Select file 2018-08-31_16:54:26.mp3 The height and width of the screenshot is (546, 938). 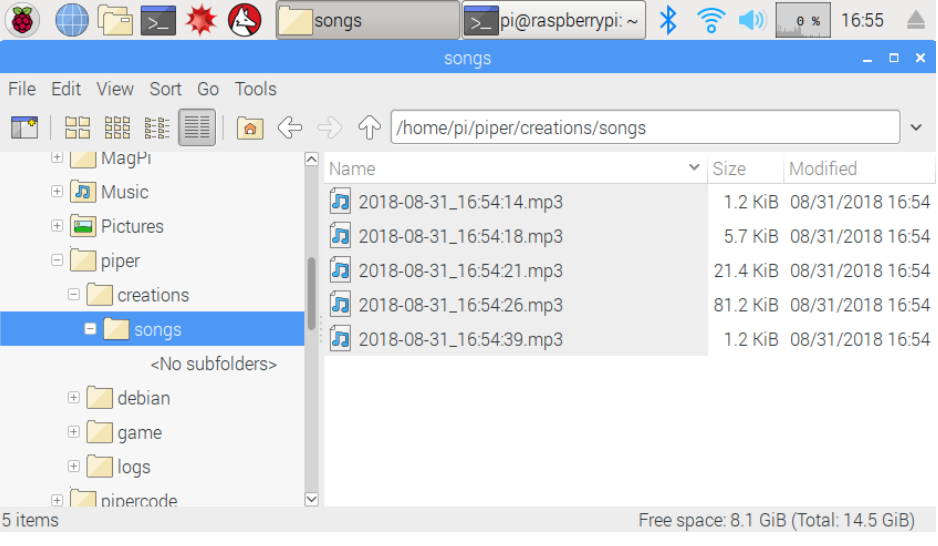(461, 305)
